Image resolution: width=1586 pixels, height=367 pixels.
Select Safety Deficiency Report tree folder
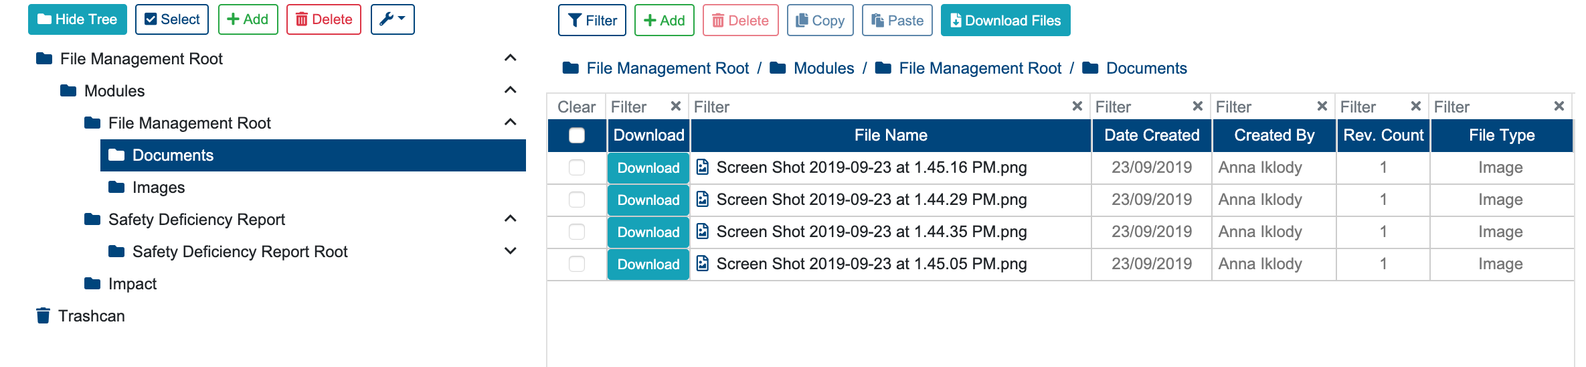pos(196,219)
